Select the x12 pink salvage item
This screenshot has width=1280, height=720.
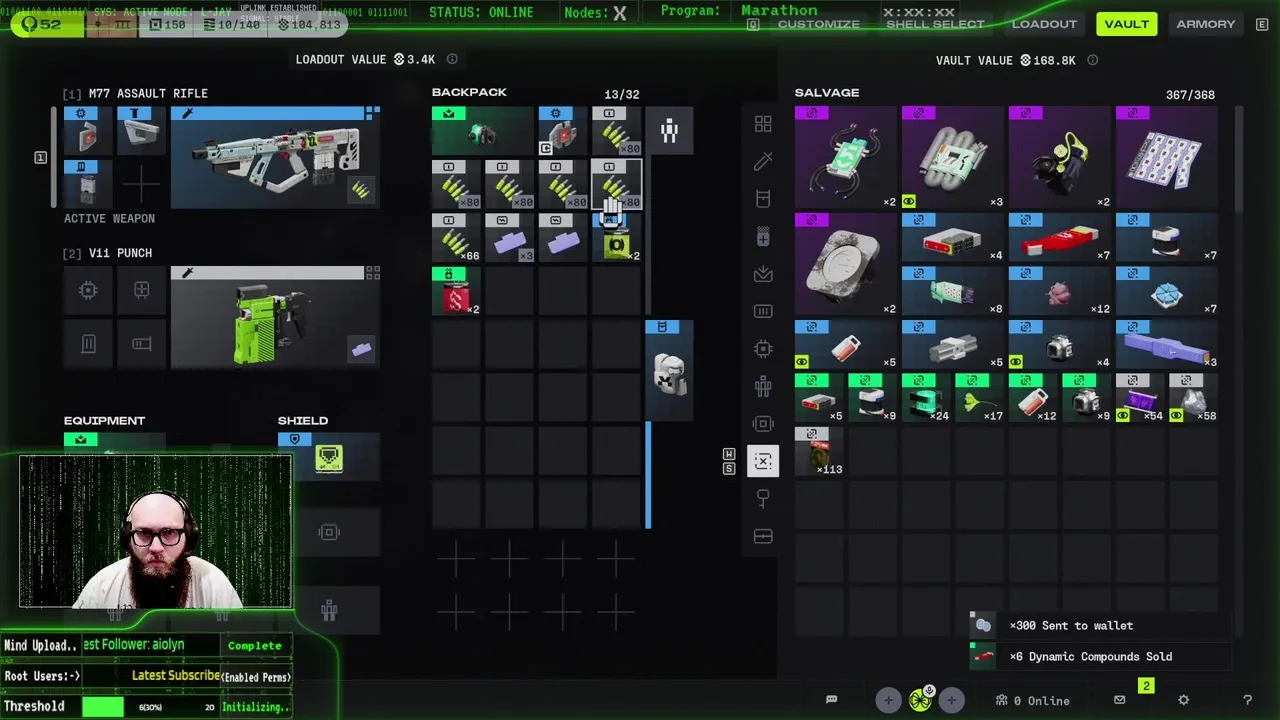tap(1059, 291)
